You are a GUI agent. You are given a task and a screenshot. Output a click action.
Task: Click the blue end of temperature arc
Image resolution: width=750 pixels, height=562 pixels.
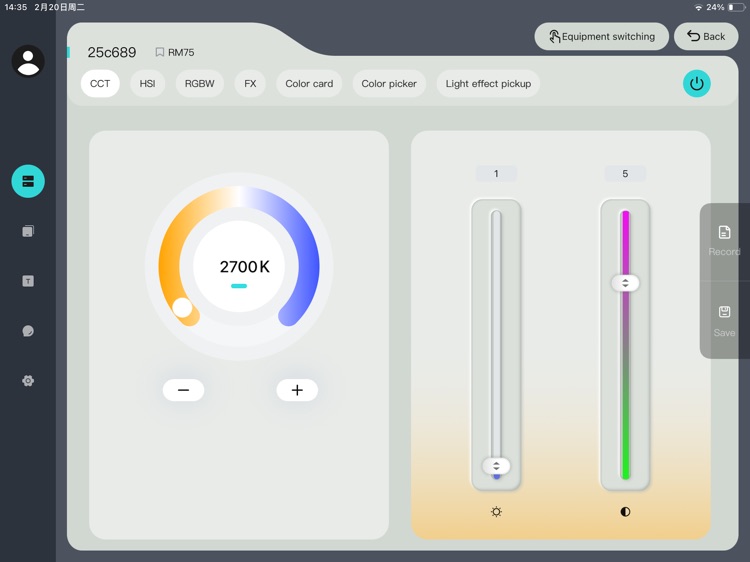[288, 316]
